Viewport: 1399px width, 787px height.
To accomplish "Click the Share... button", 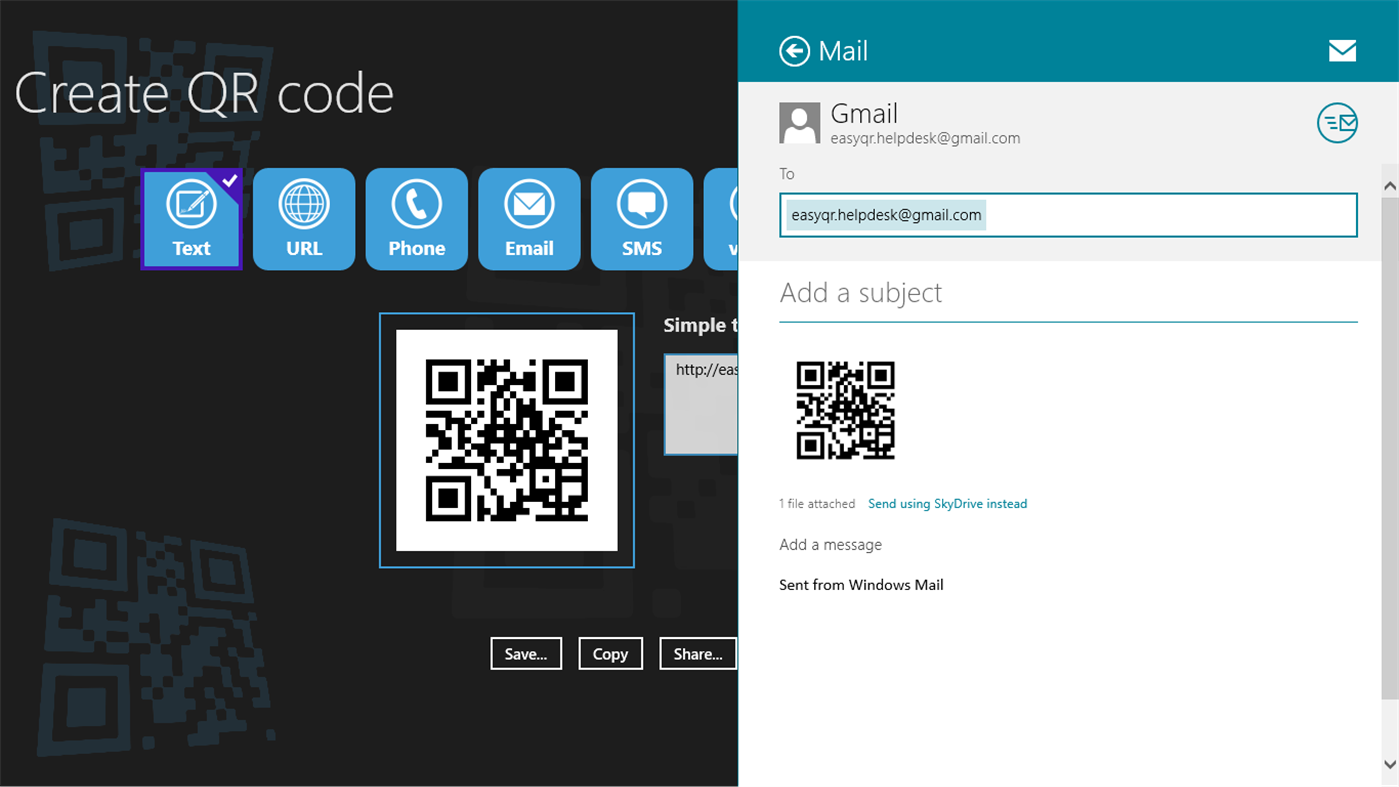I will click(x=697, y=653).
